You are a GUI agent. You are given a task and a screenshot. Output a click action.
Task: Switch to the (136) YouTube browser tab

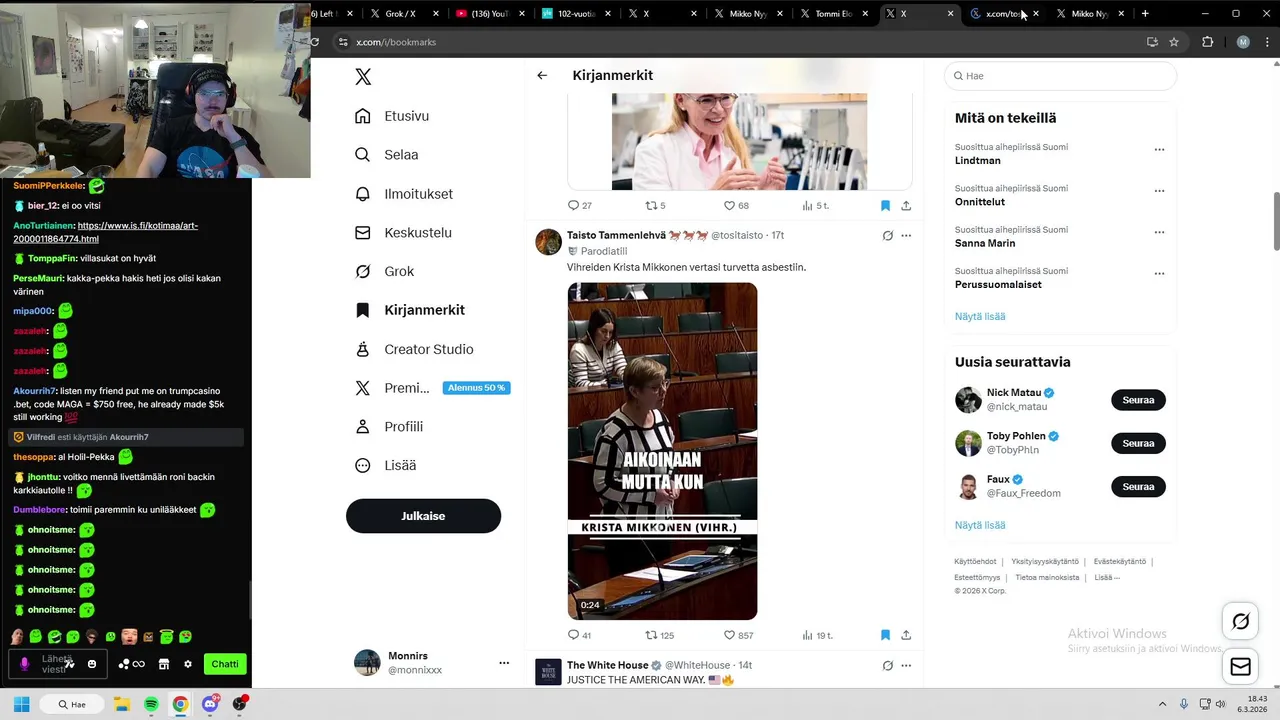(490, 14)
